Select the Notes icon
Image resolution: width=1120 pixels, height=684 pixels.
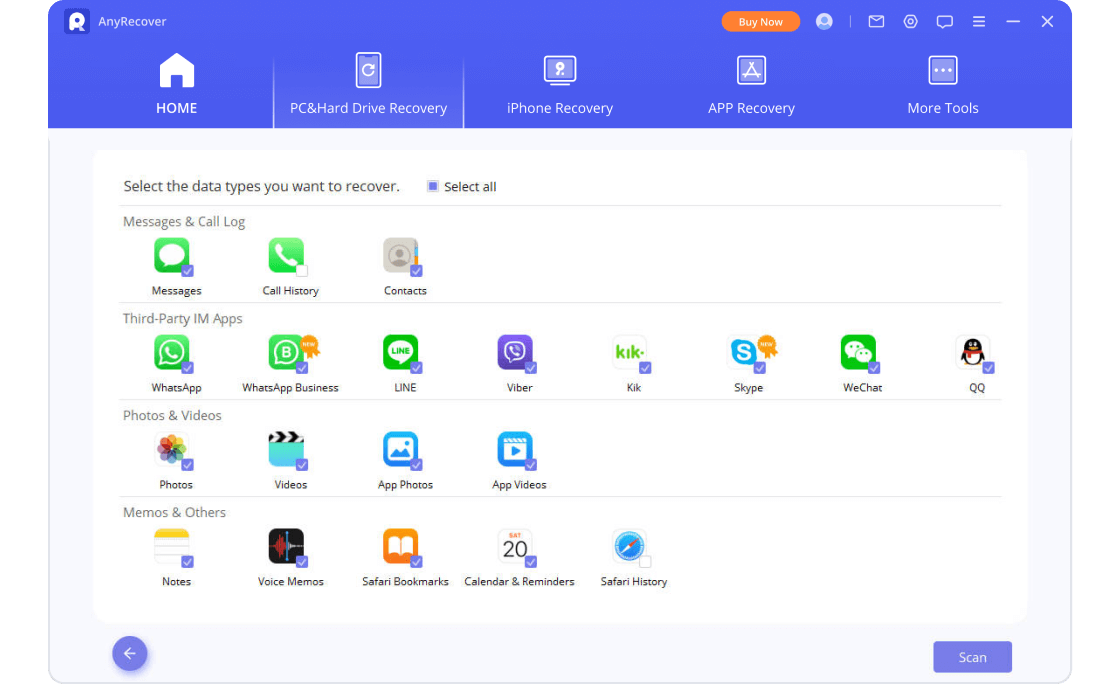171,546
